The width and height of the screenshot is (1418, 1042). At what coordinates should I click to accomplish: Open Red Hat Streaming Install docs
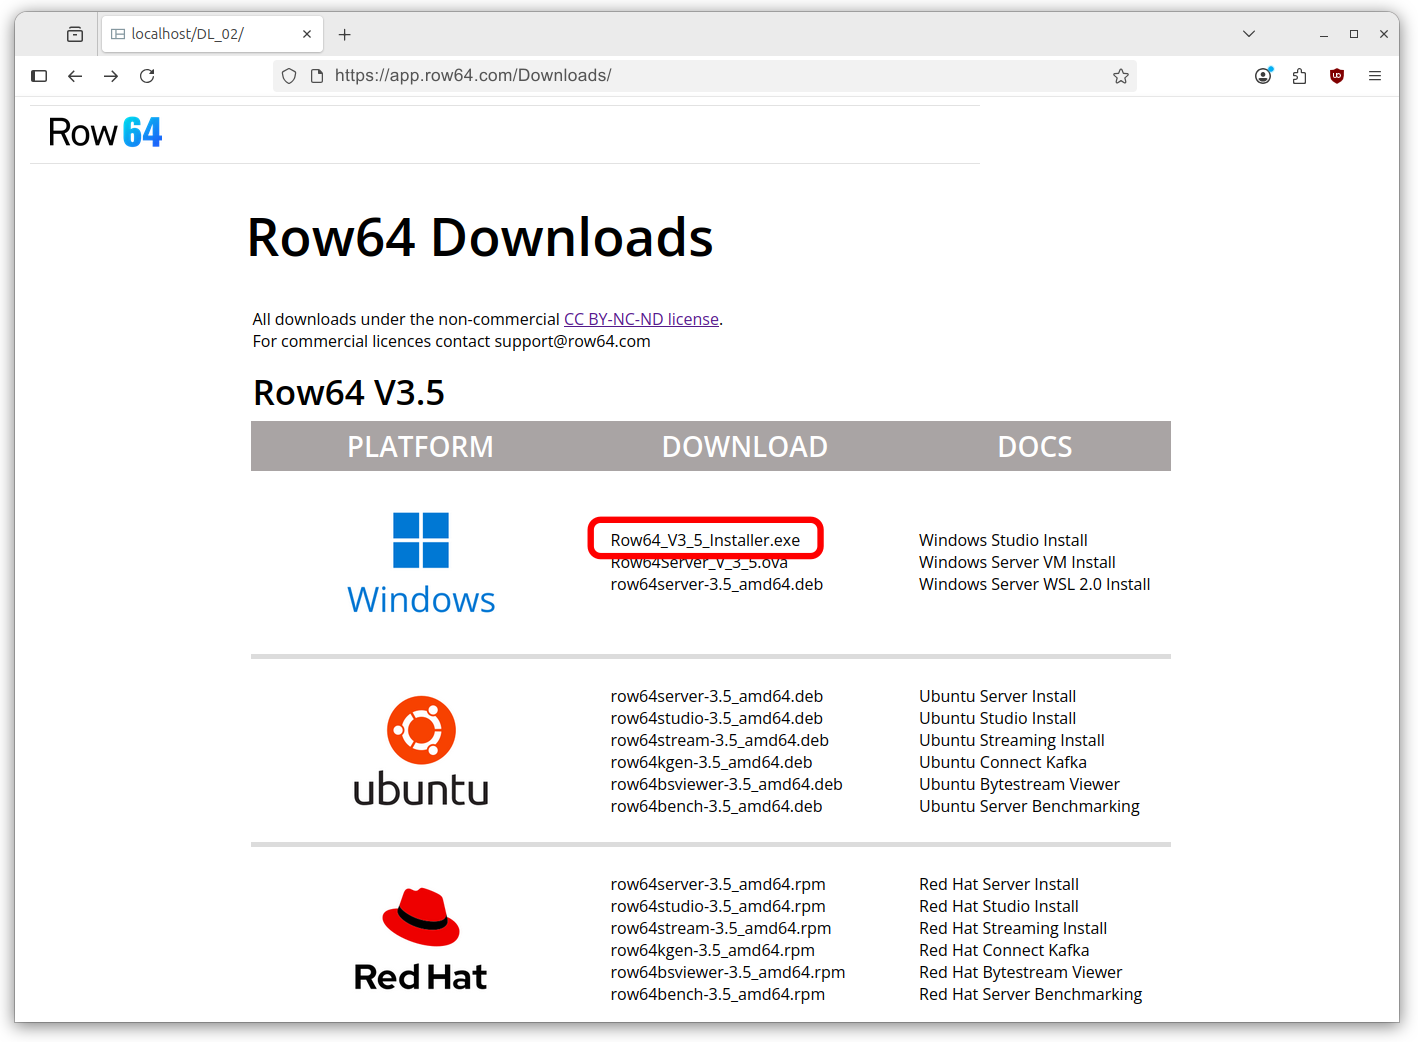[x=1013, y=928]
